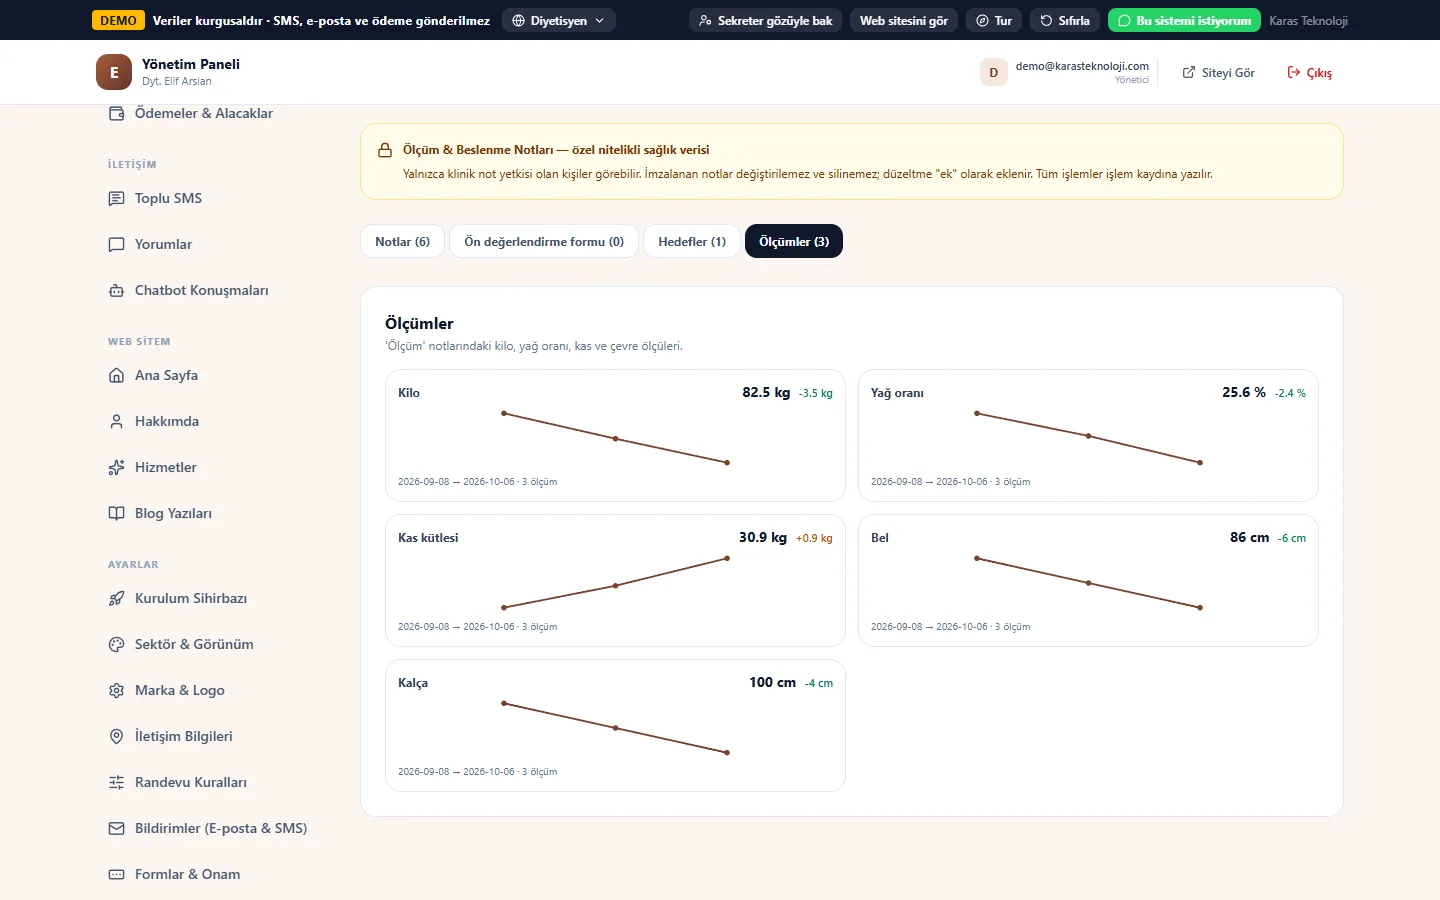Click Siteyi Gör link in header
Viewport: 1440px width, 900px height.
1218,72
